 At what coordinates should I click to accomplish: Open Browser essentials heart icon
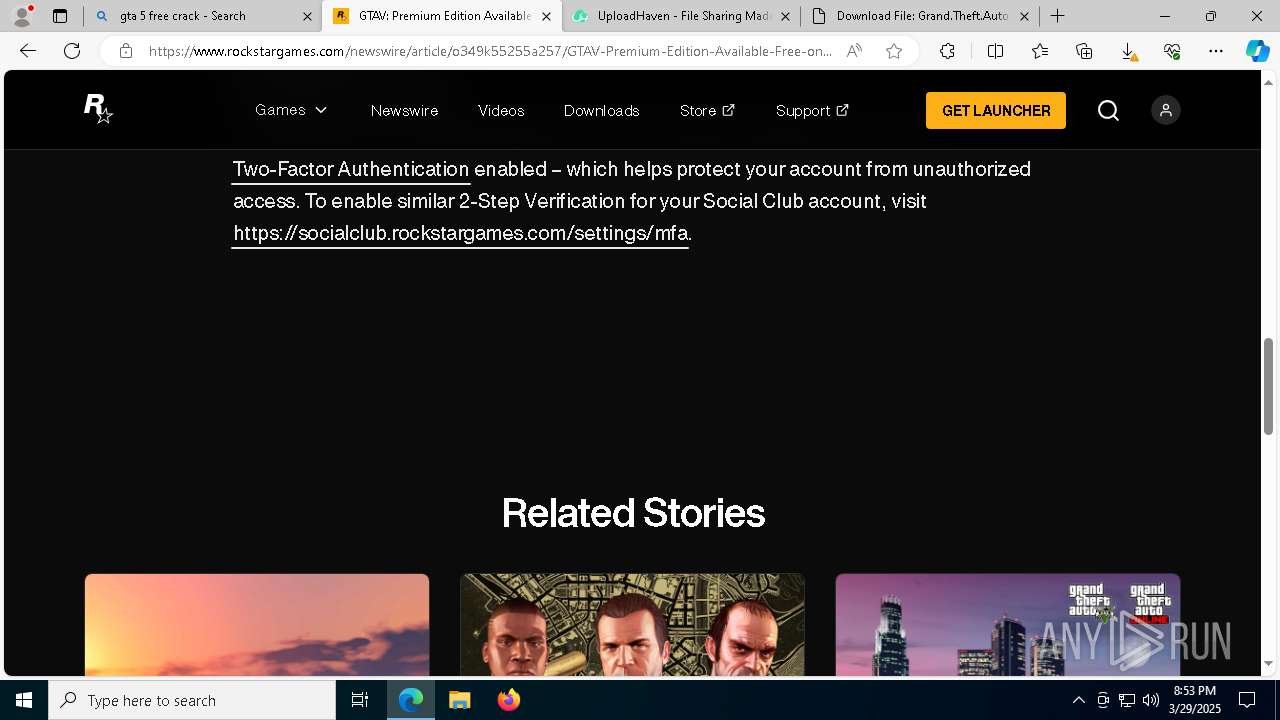tap(1172, 51)
